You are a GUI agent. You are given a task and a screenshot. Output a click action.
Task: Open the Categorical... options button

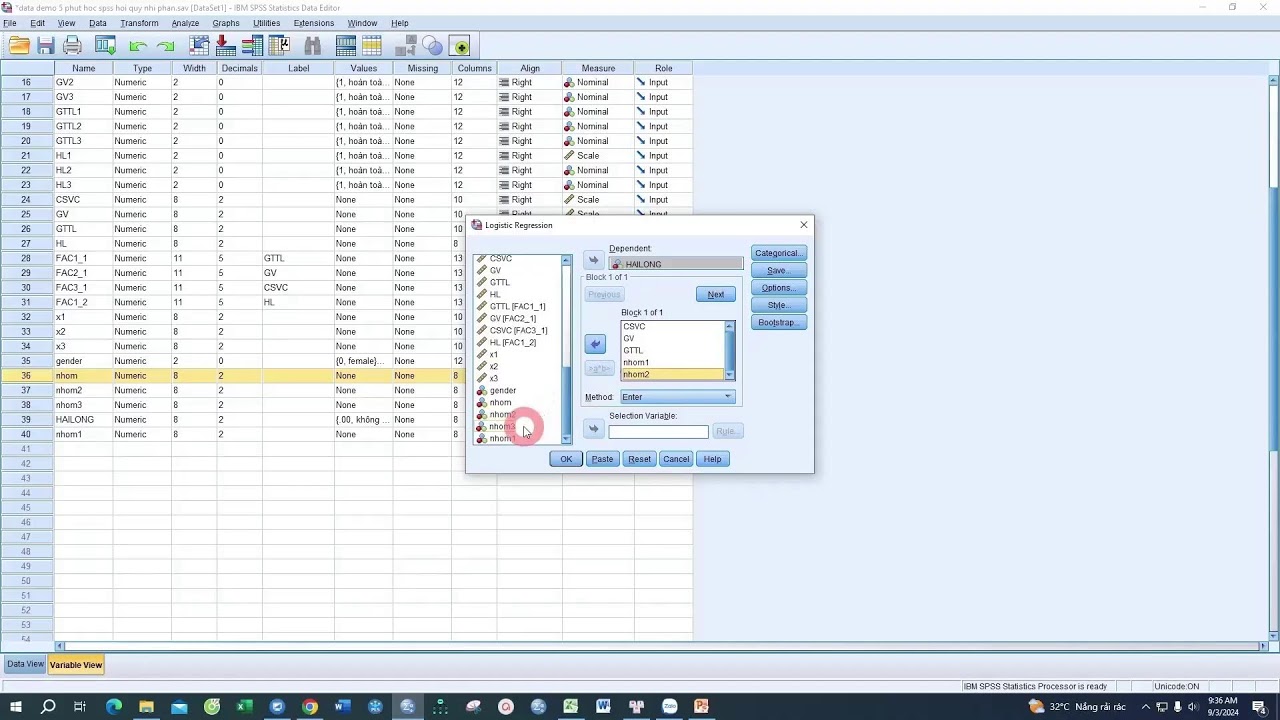778,253
